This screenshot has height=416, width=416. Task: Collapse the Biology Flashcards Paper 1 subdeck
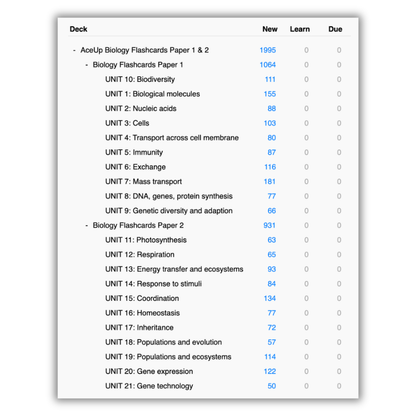point(87,65)
